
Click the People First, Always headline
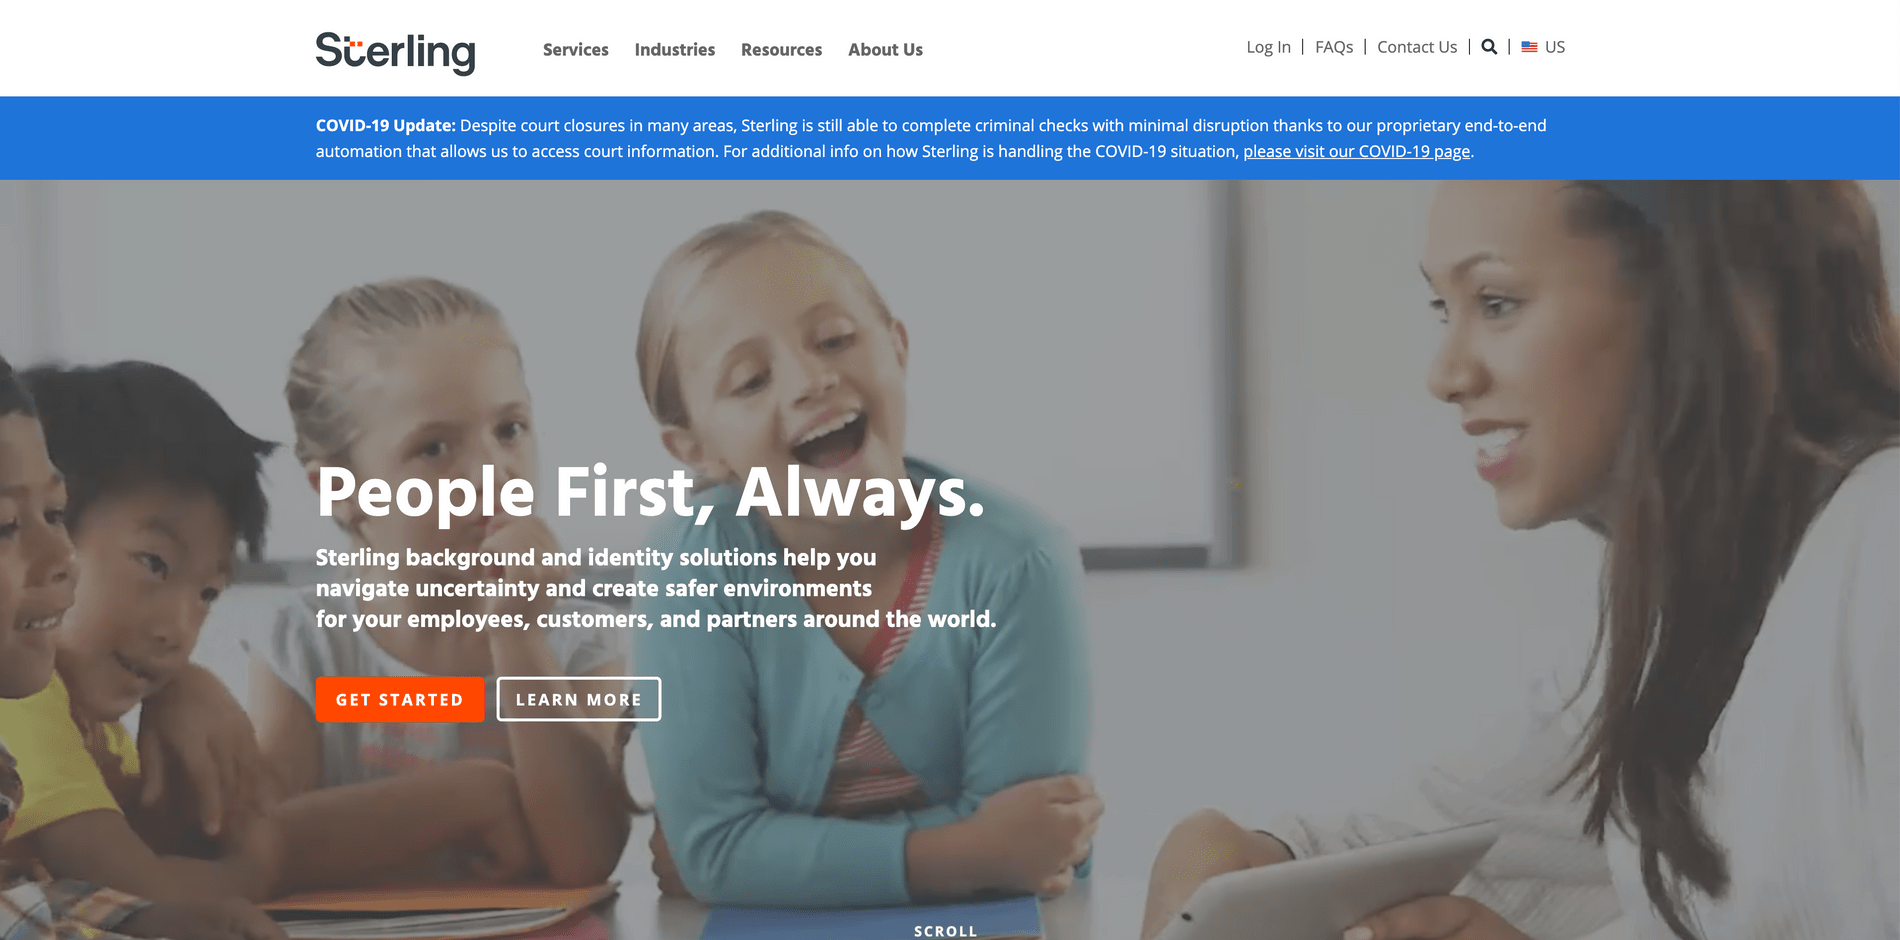[x=650, y=492]
